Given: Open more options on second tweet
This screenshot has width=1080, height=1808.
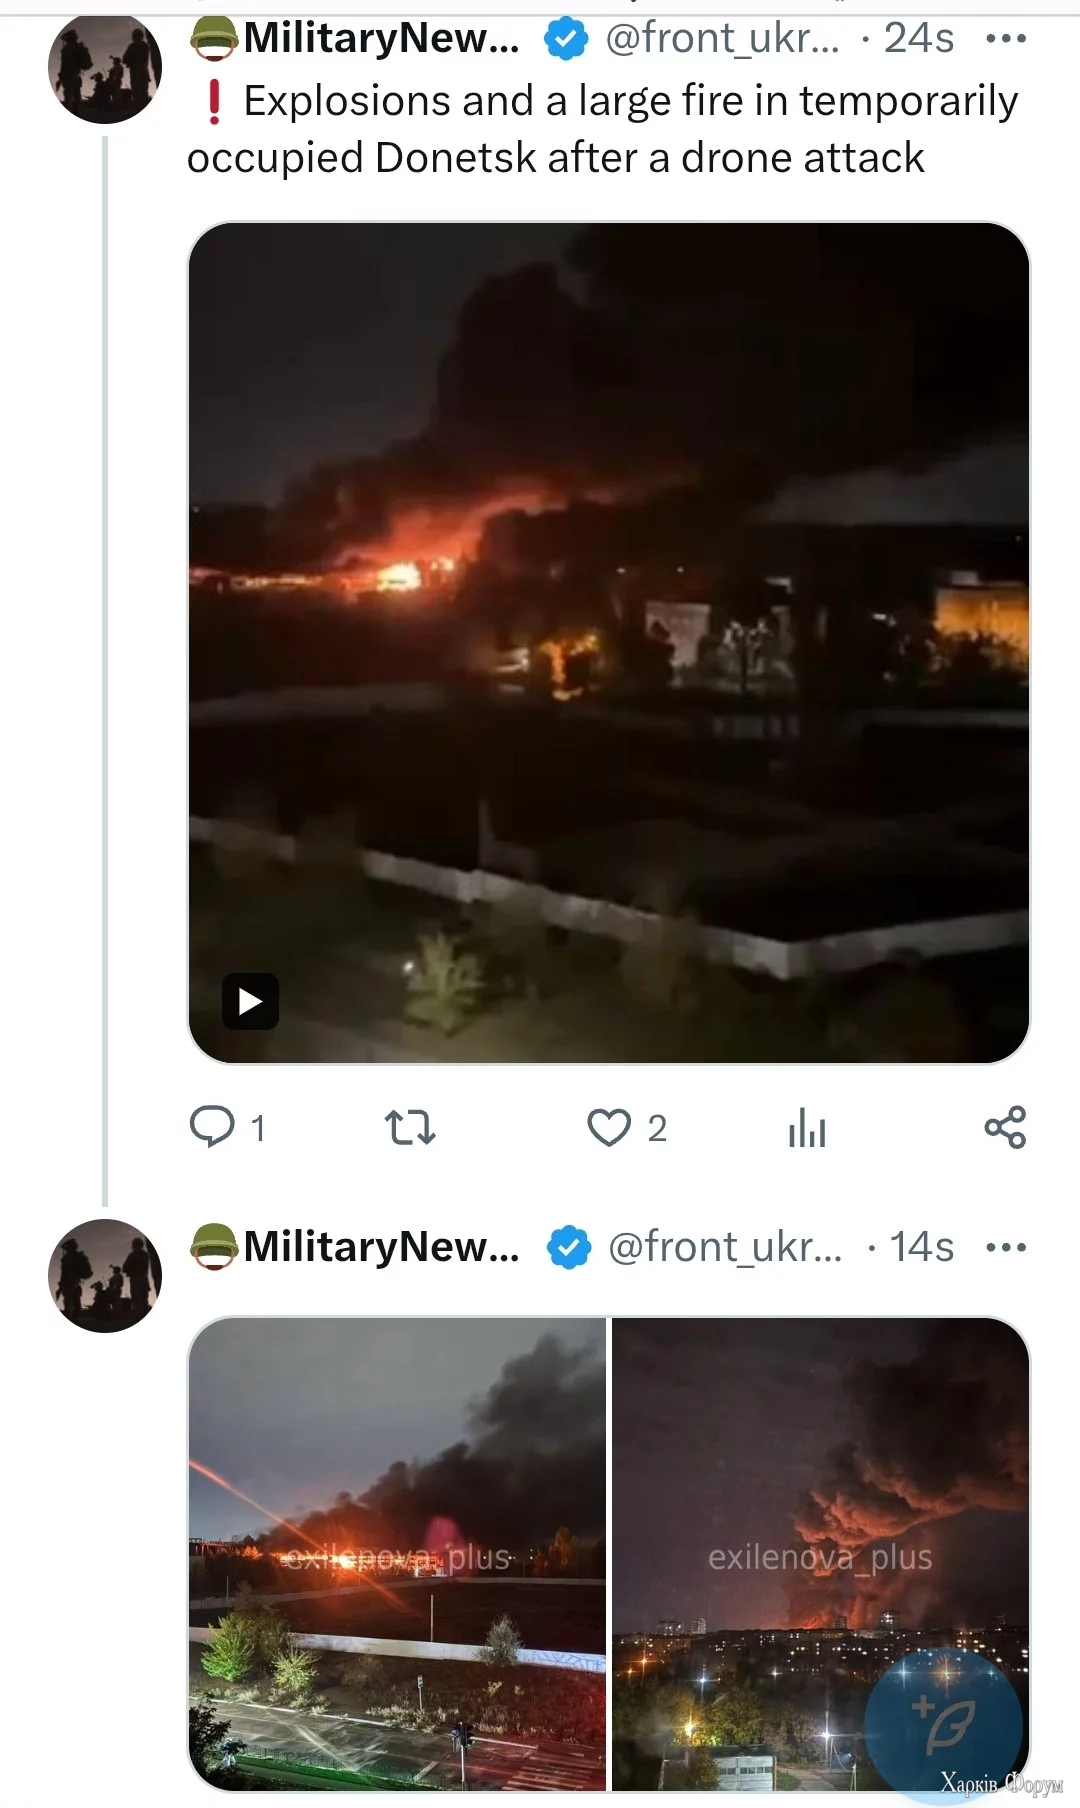Looking at the screenshot, I should click(x=1005, y=1247).
